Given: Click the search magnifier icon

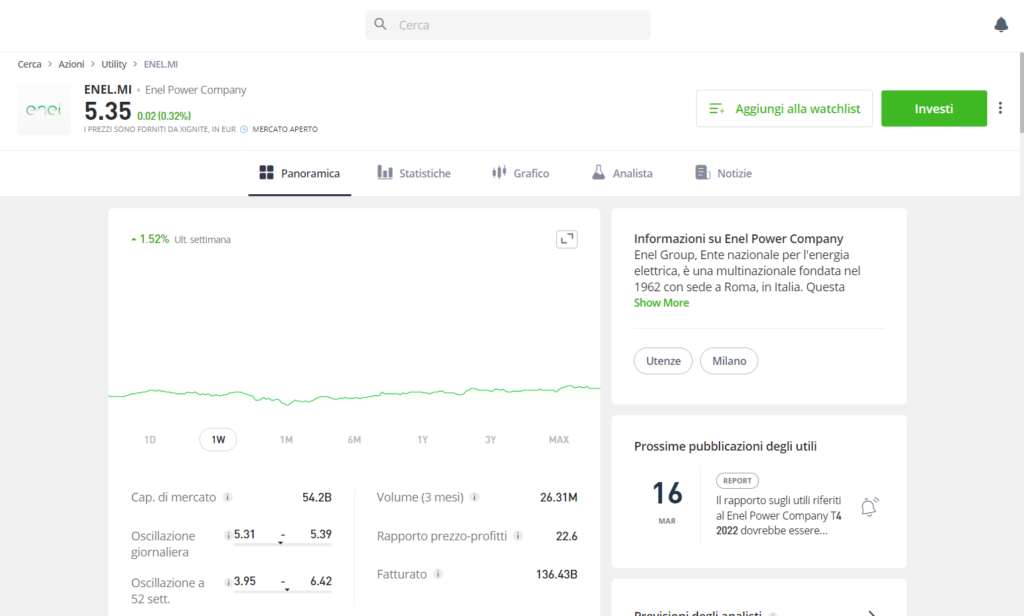Looking at the screenshot, I should pyautogui.click(x=380, y=24).
